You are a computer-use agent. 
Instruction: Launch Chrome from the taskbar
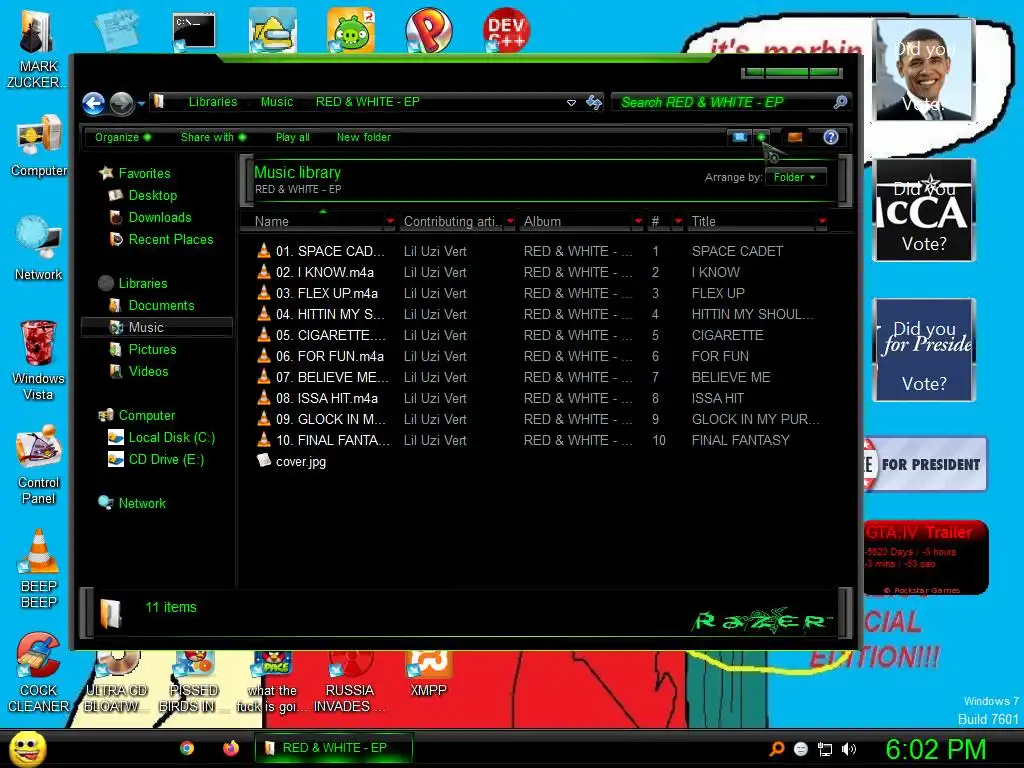(x=187, y=748)
